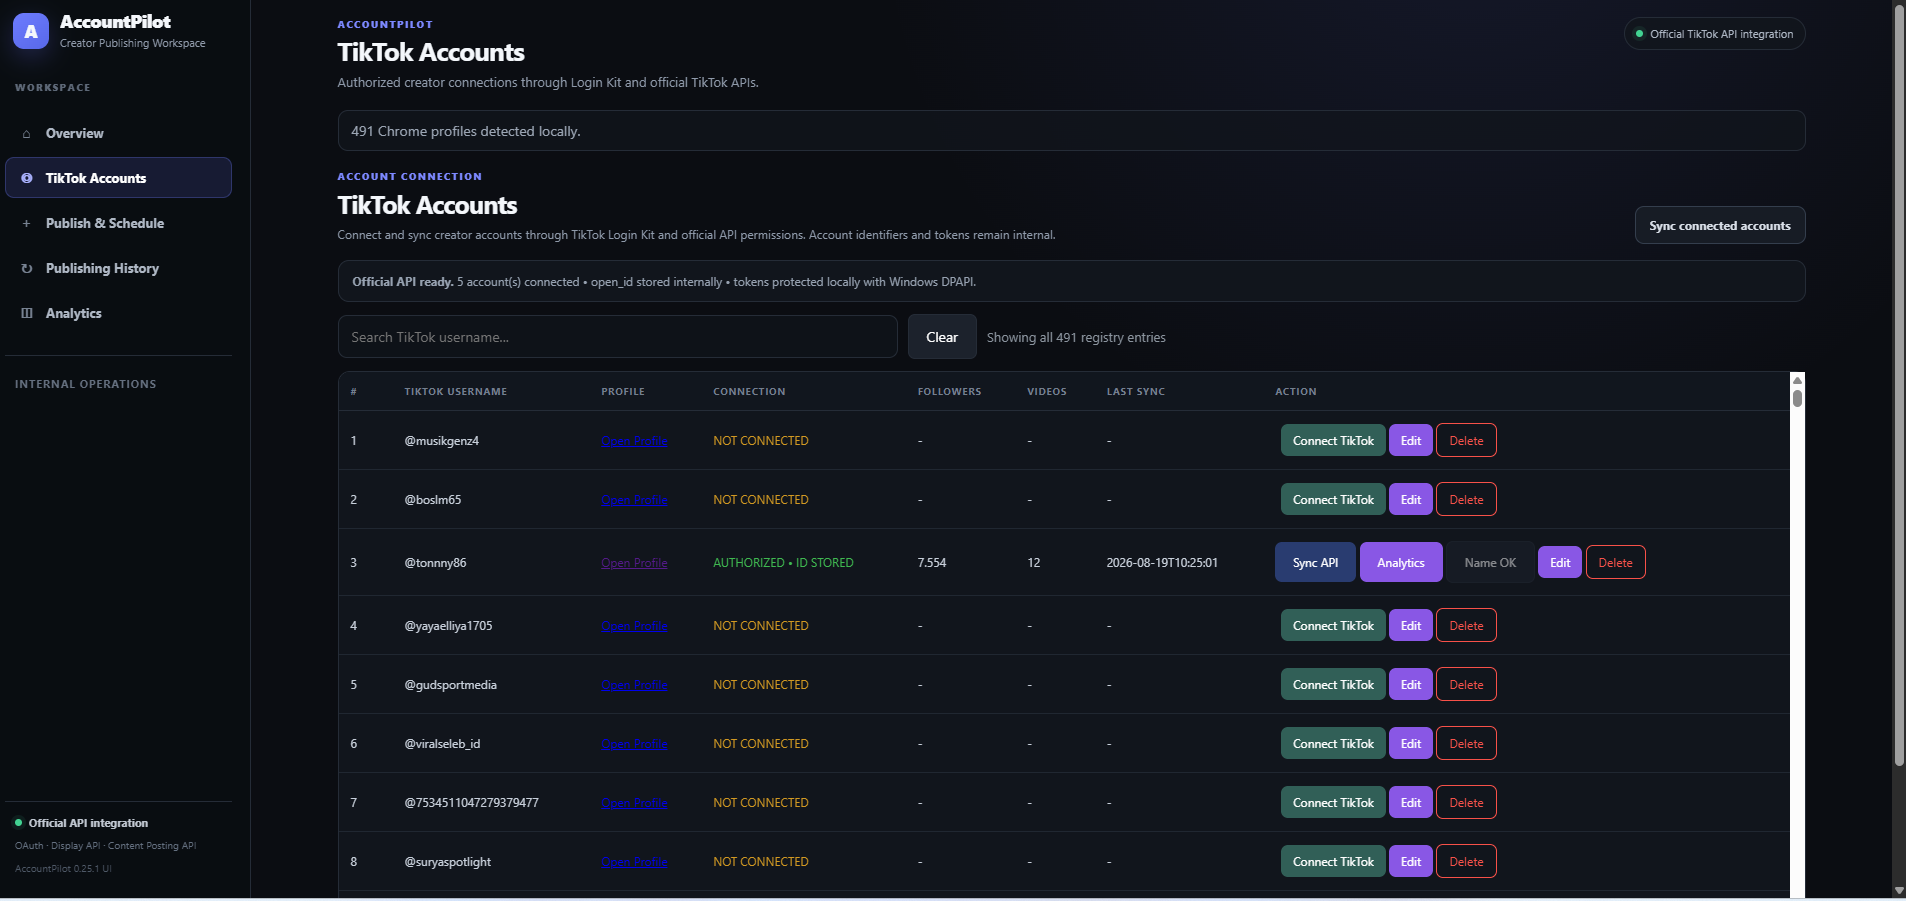Click the refresh icon beside Publishing History
Viewport: 1906px width, 901px height.
tap(27, 269)
